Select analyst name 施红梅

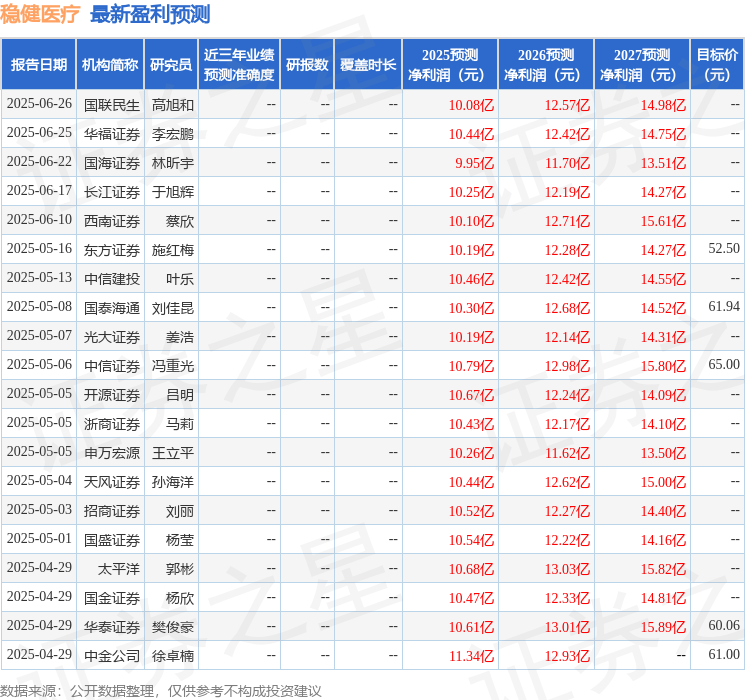point(173,250)
